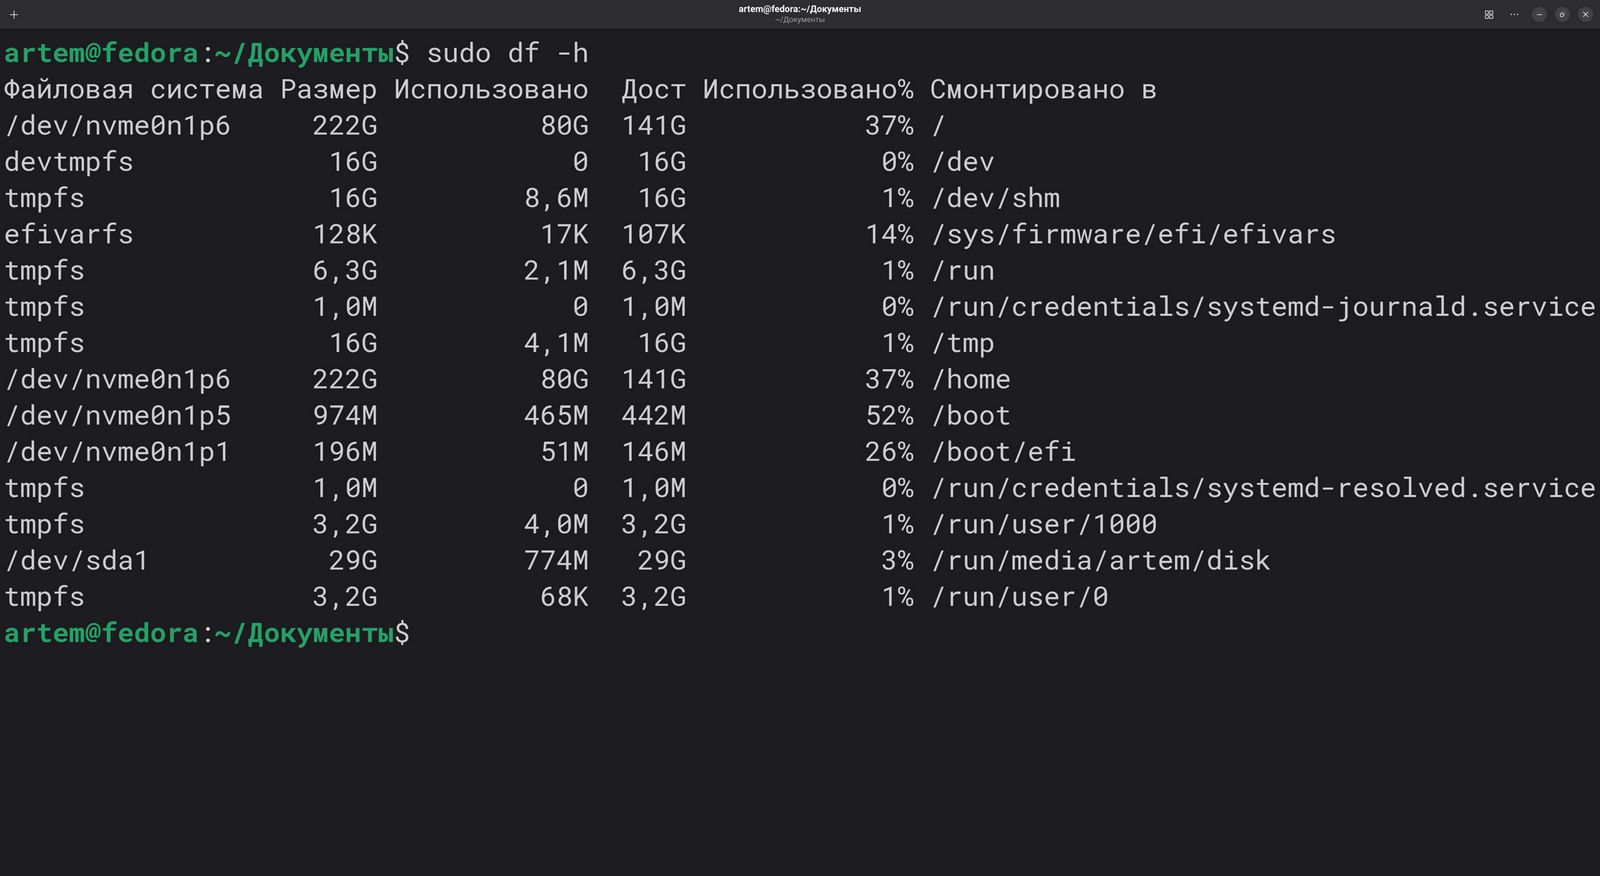
Task: Click the 'Смонтировано в' column header
Action: click(1042, 90)
